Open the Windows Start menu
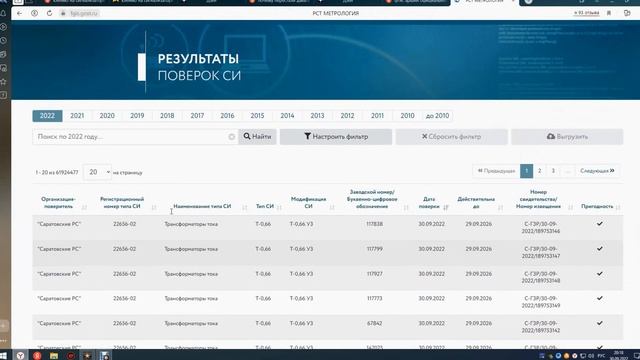 [4, 356]
